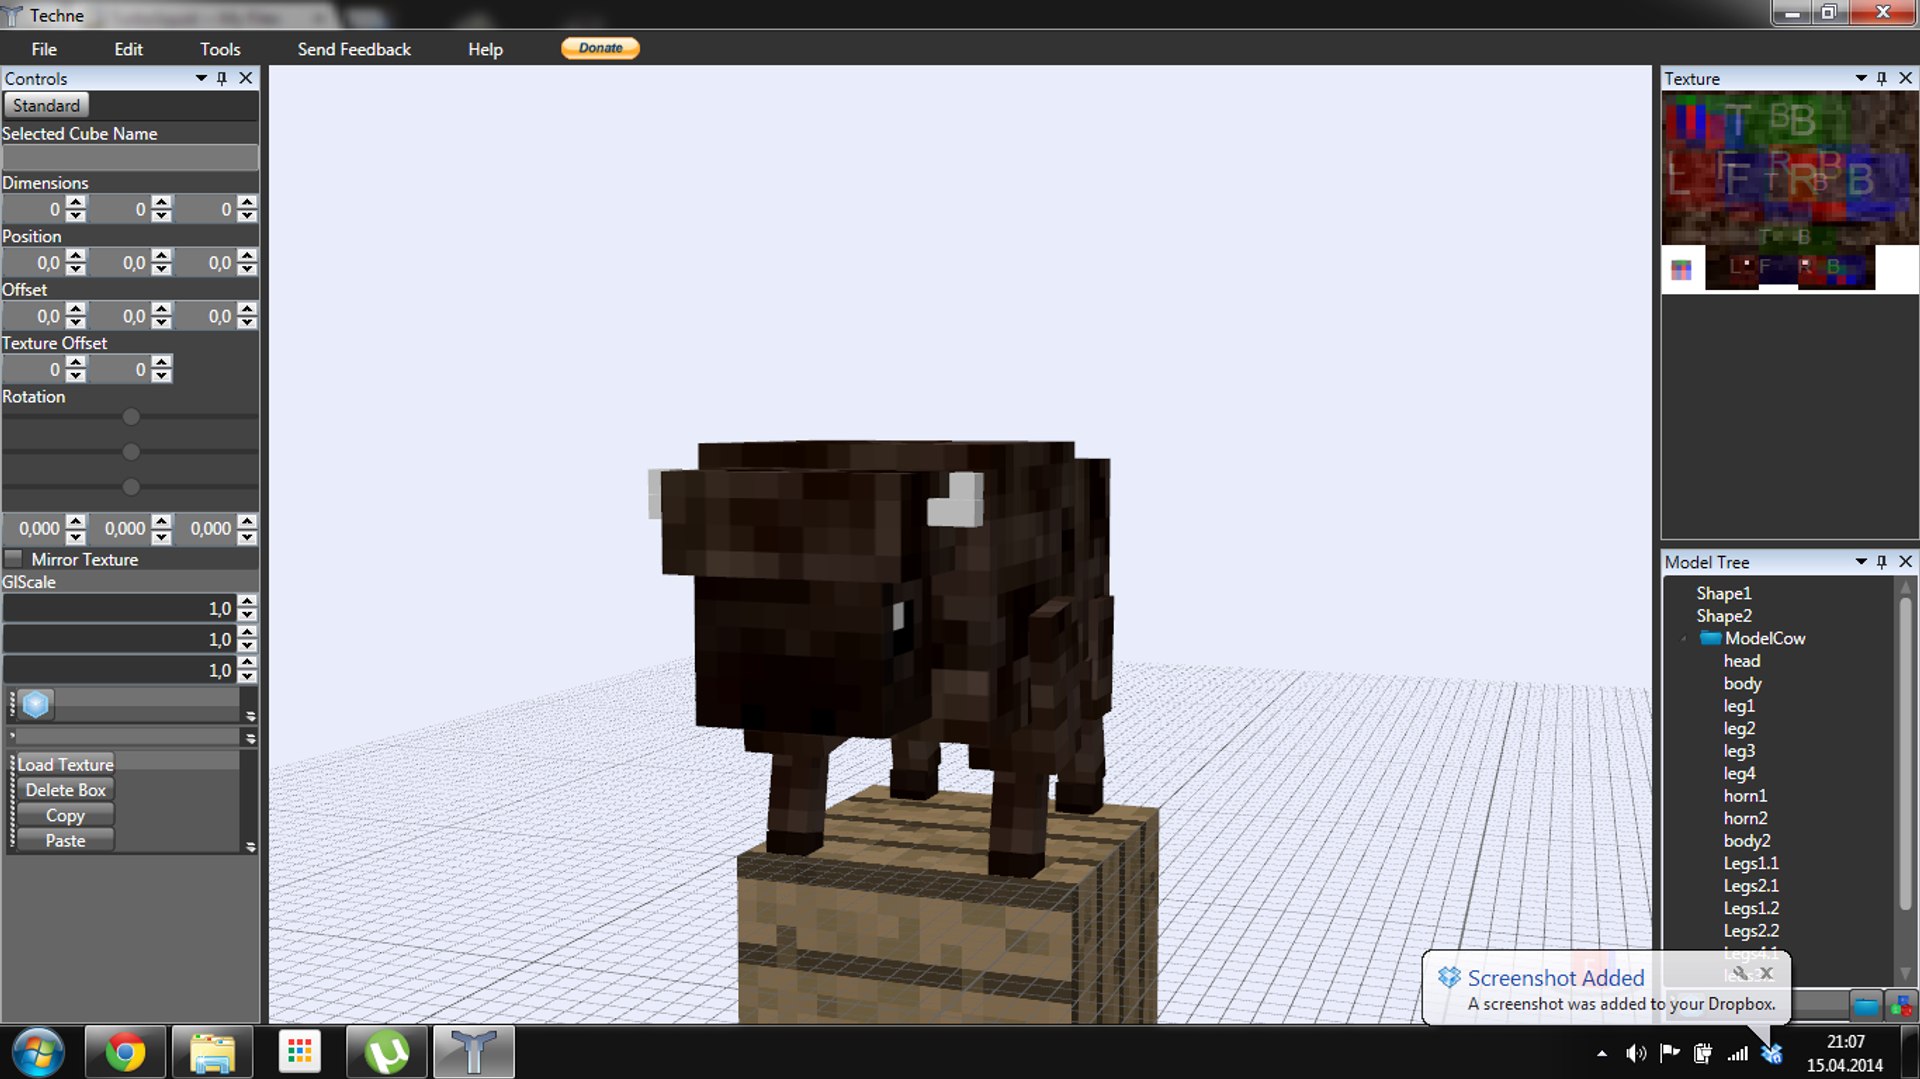Screen dimensions: 1920x1079
Task: Click the first Texture Offset value field
Action: pos(34,370)
